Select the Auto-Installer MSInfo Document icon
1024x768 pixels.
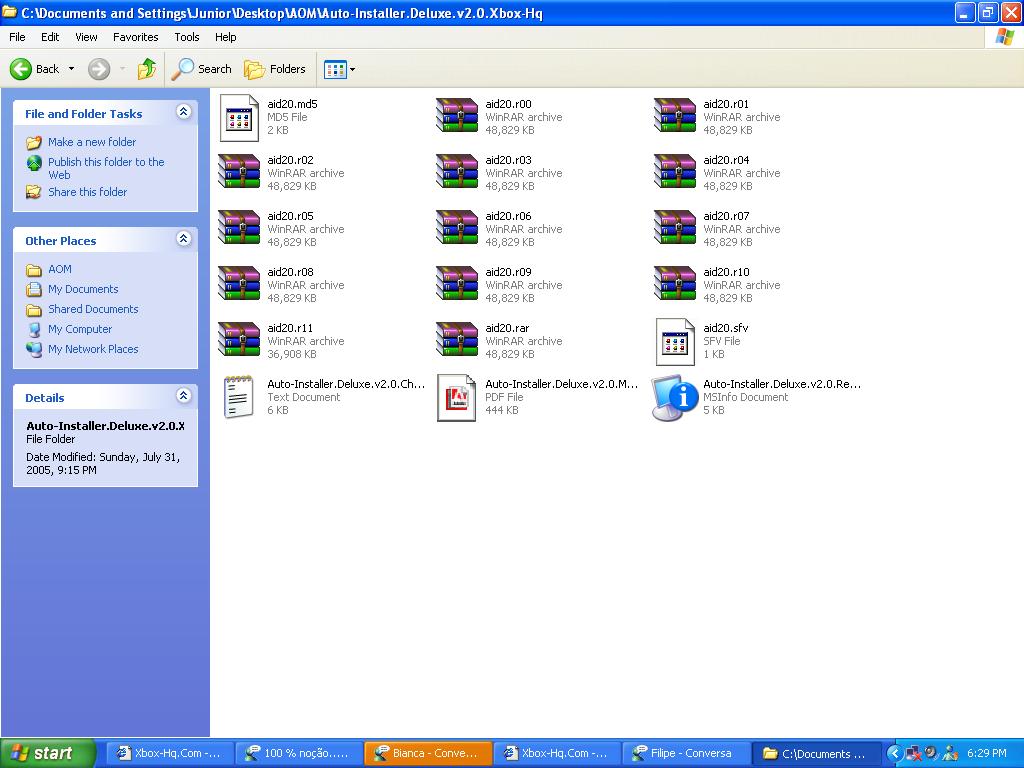point(675,398)
